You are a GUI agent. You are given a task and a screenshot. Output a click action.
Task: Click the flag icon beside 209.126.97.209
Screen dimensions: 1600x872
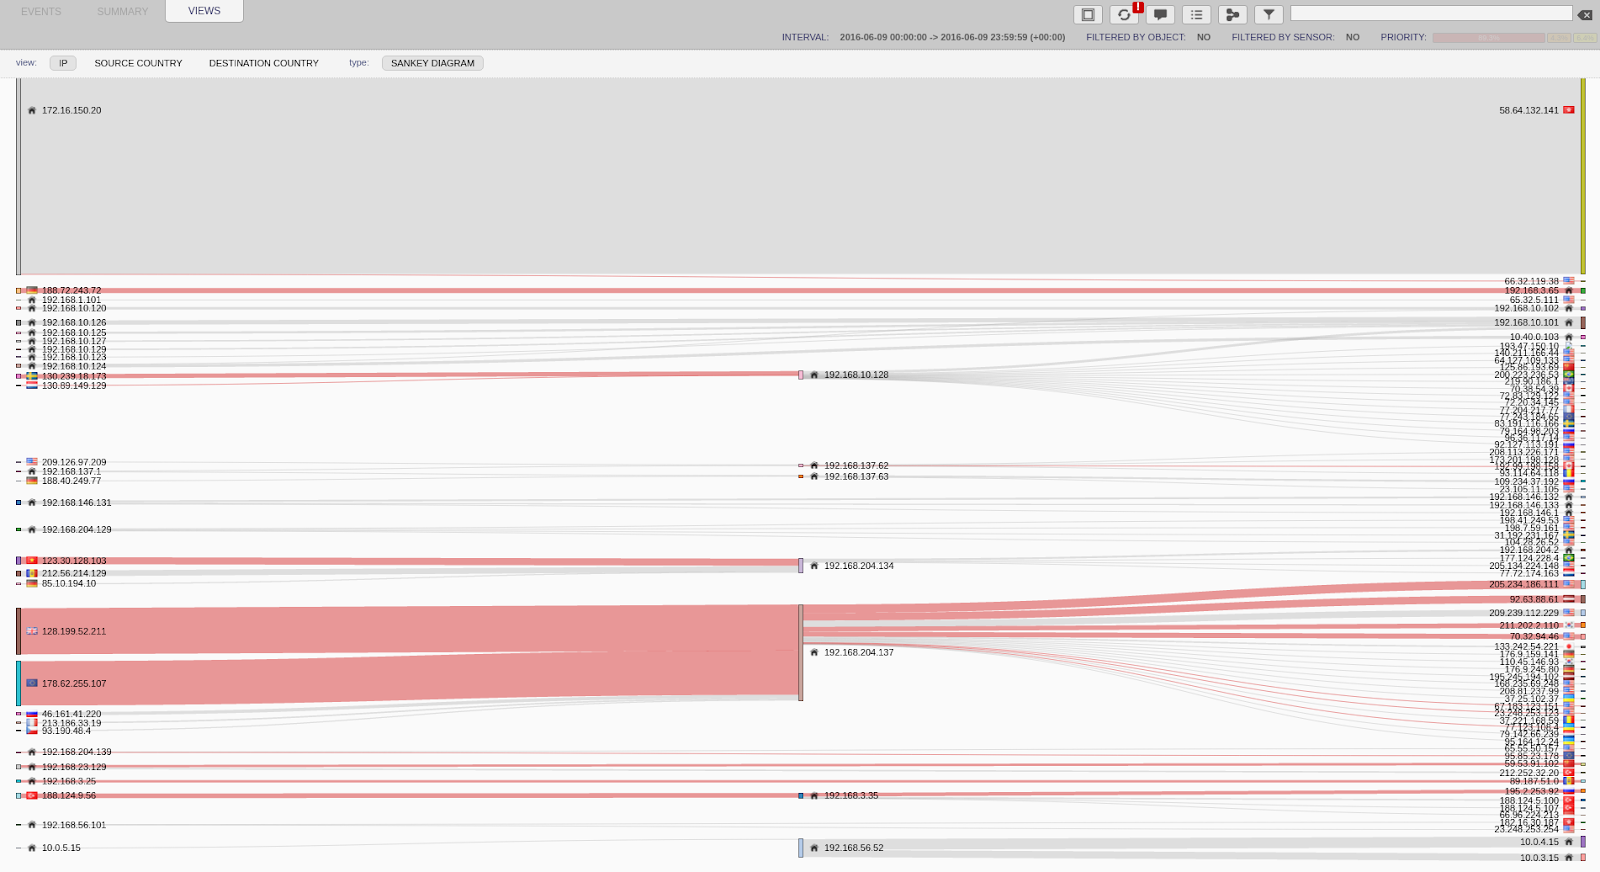pos(32,462)
